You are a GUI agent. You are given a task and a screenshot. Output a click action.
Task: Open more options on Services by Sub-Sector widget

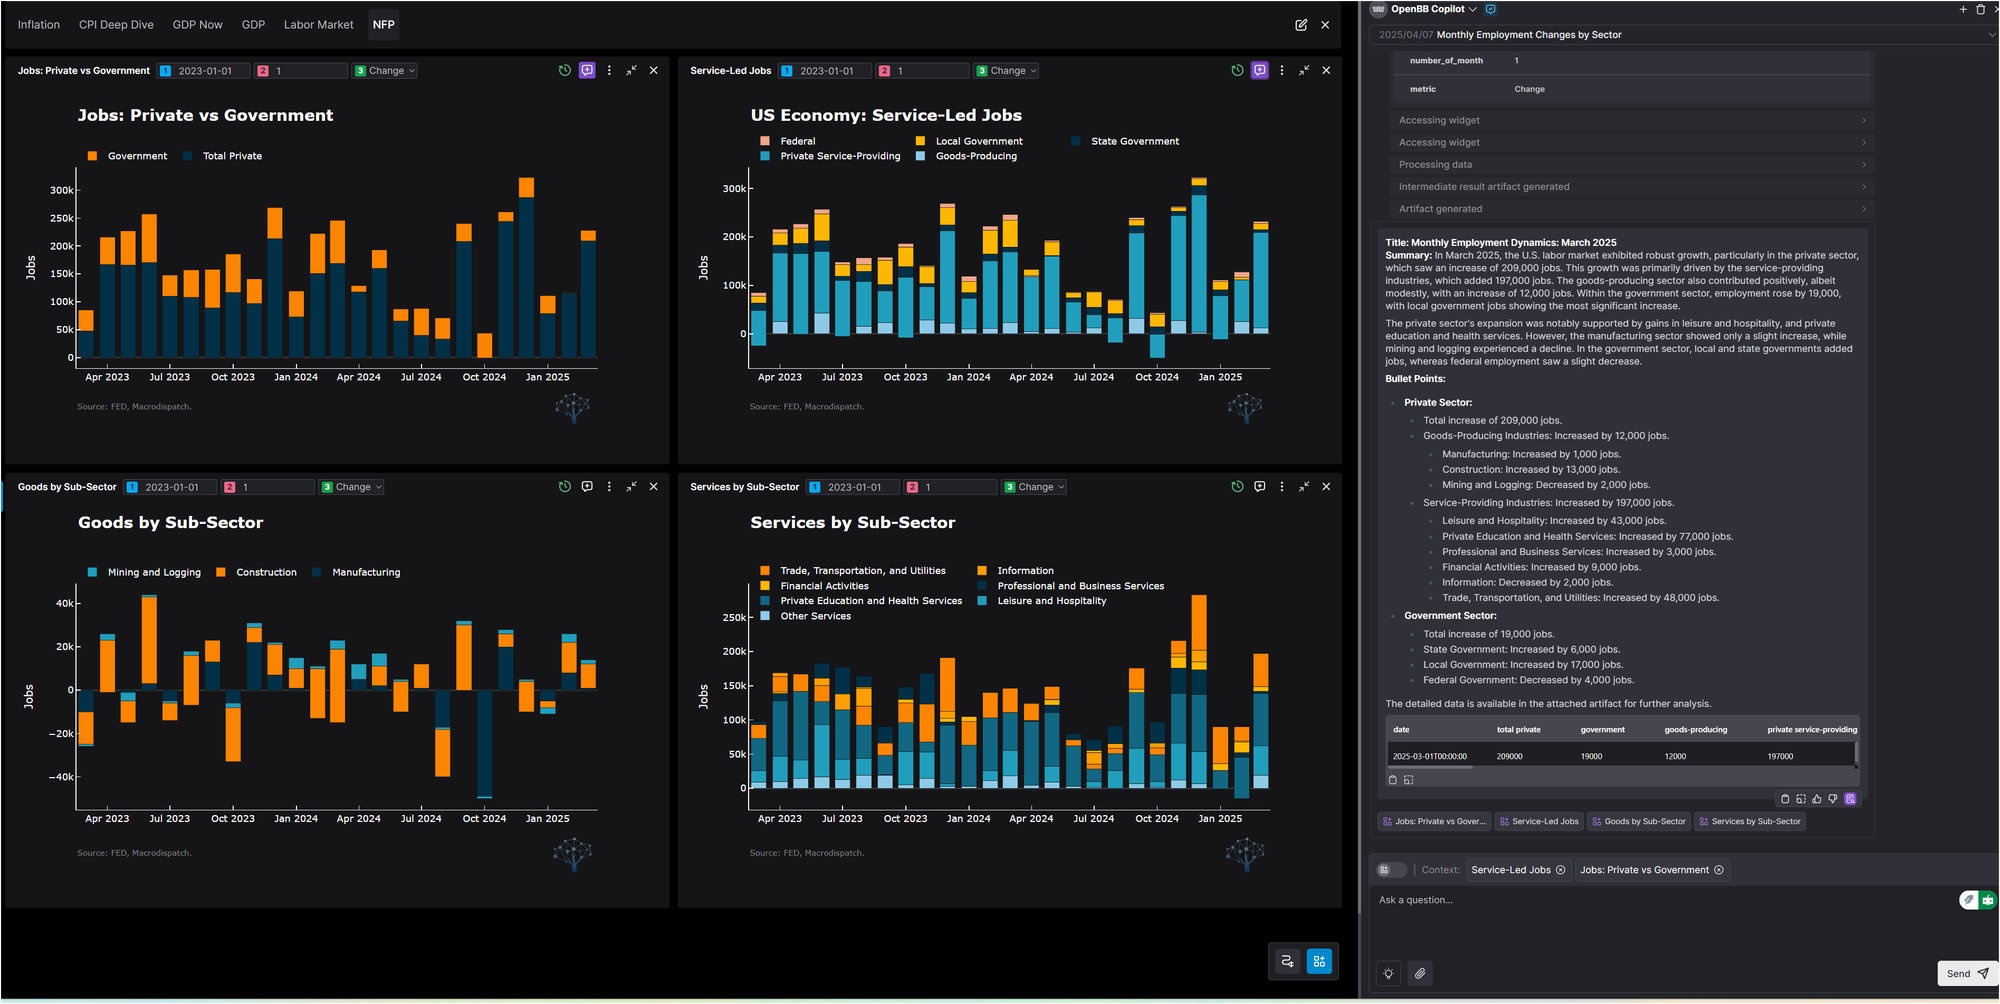[1282, 486]
